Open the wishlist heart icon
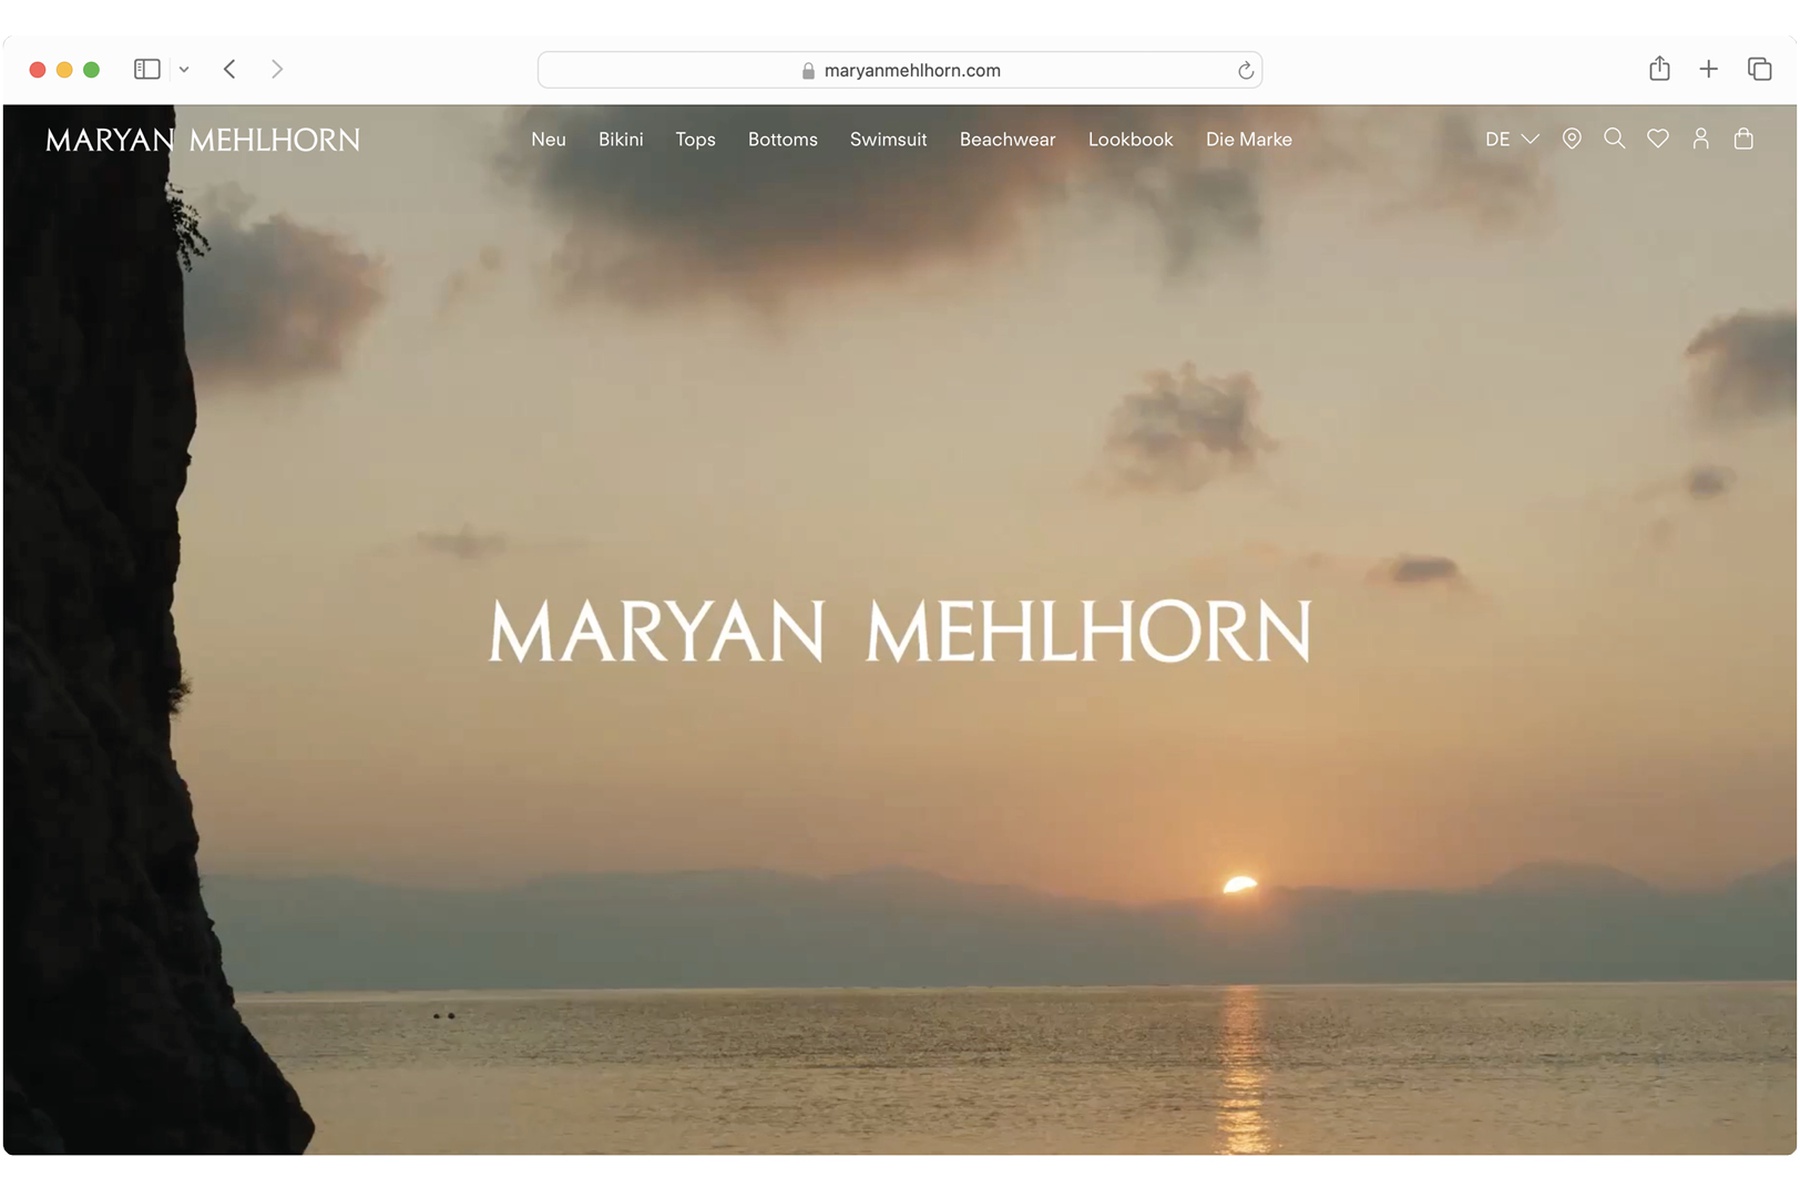Image resolution: width=1800 pixels, height=1198 pixels. (1658, 139)
